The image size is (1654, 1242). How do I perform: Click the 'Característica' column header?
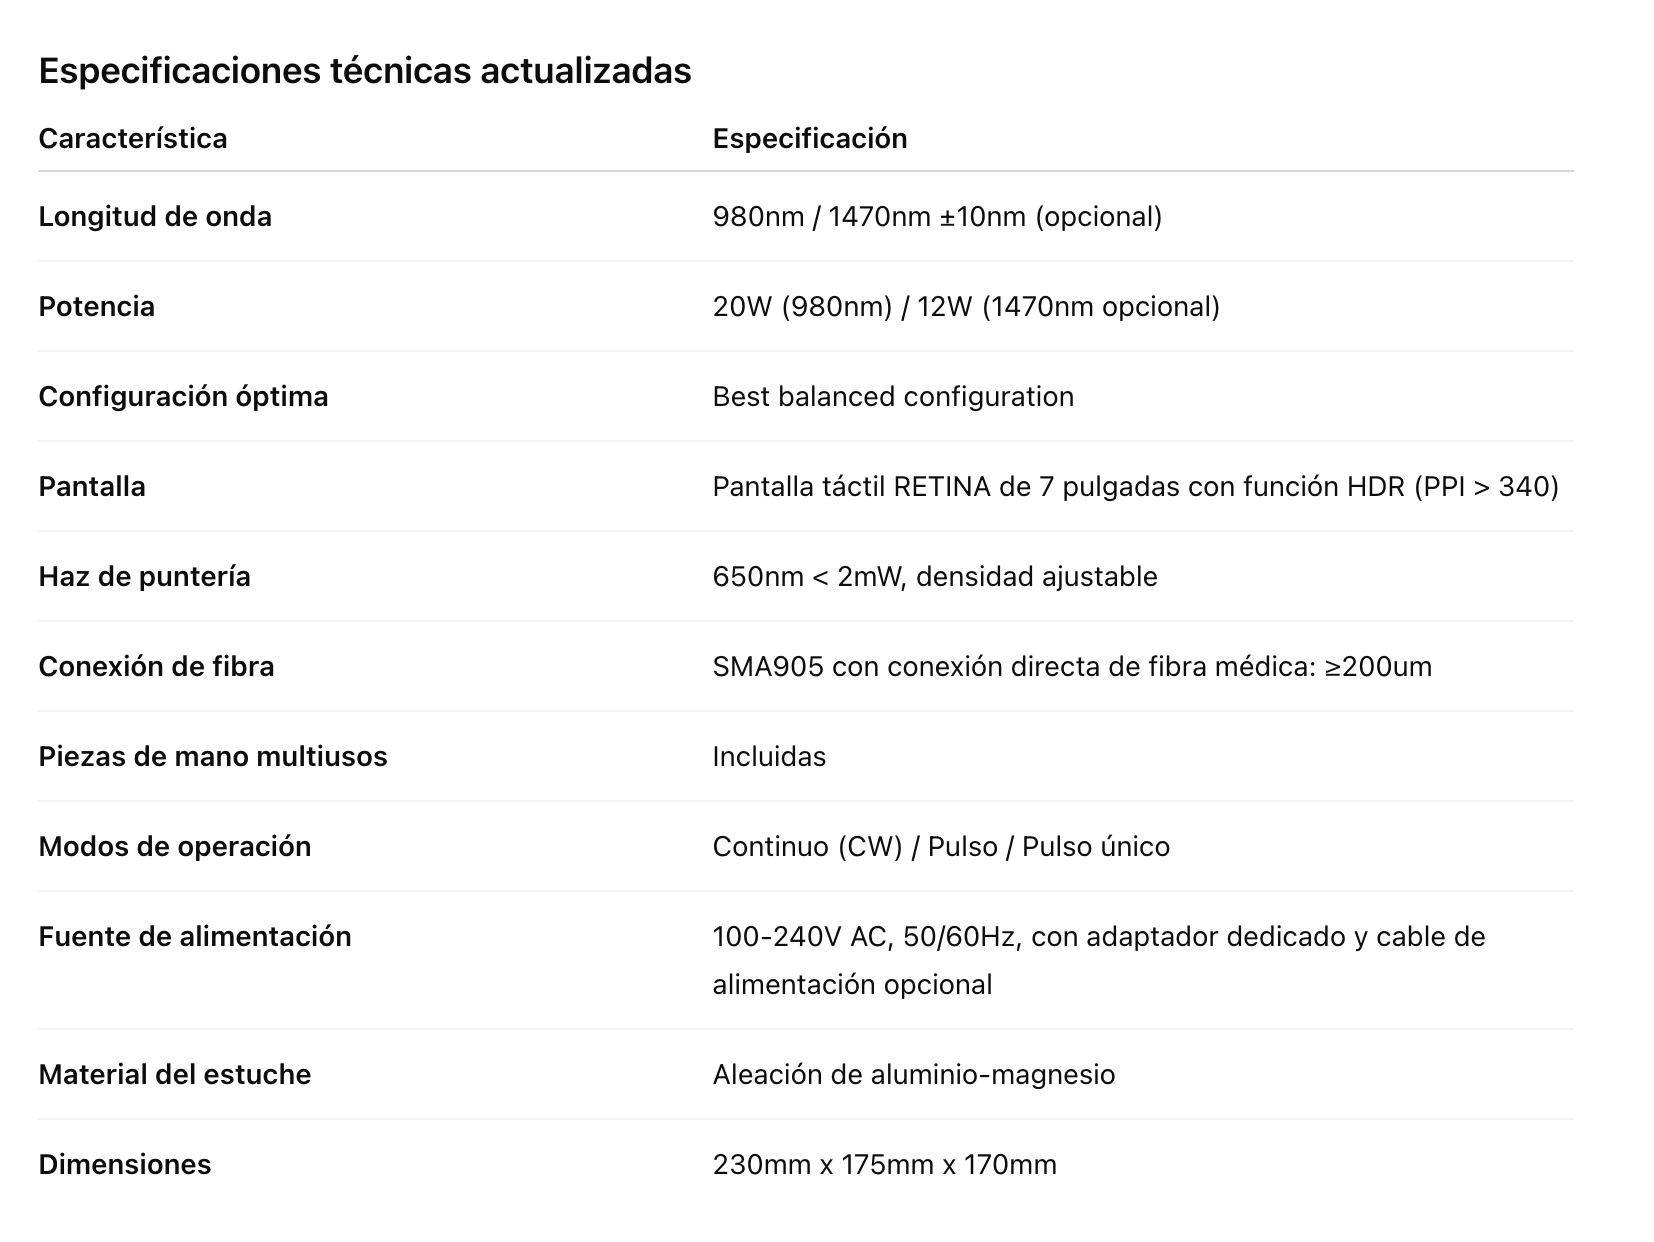coord(133,138)
